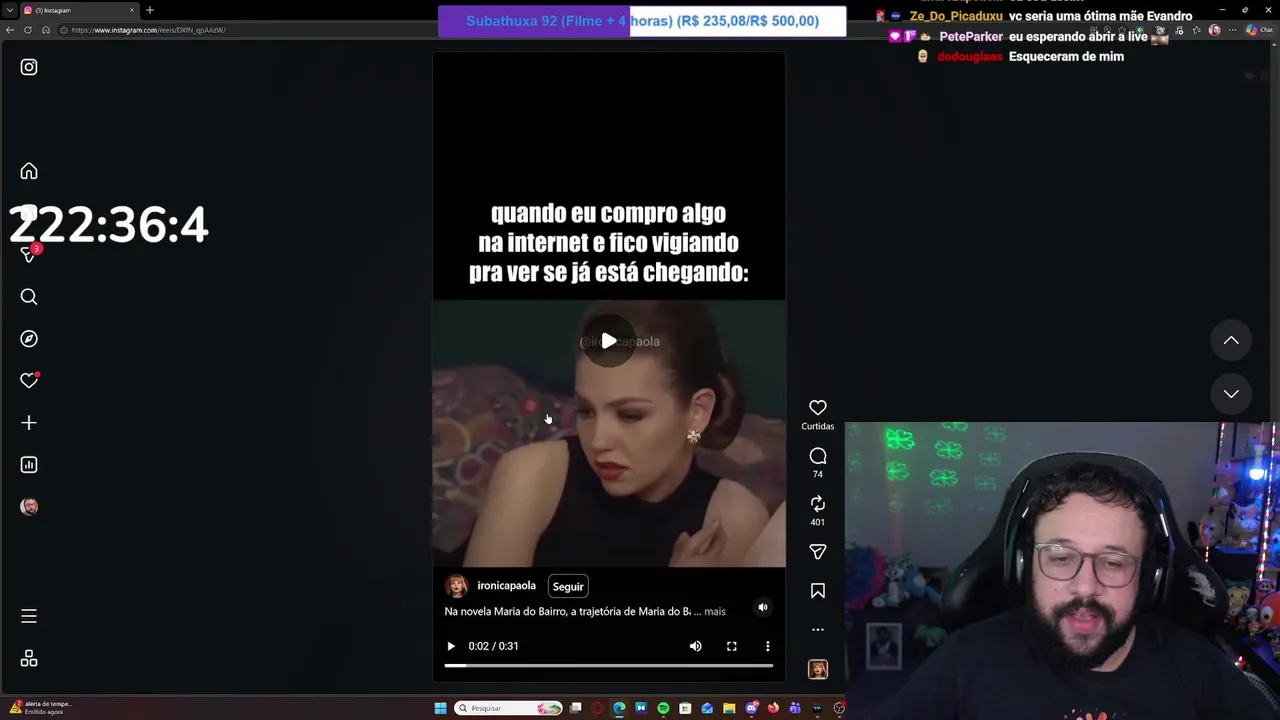Viewport: 1280px width, 720px height.
Task: Open Opera browser from the taskbar
Action: click(x=597, y=708)
